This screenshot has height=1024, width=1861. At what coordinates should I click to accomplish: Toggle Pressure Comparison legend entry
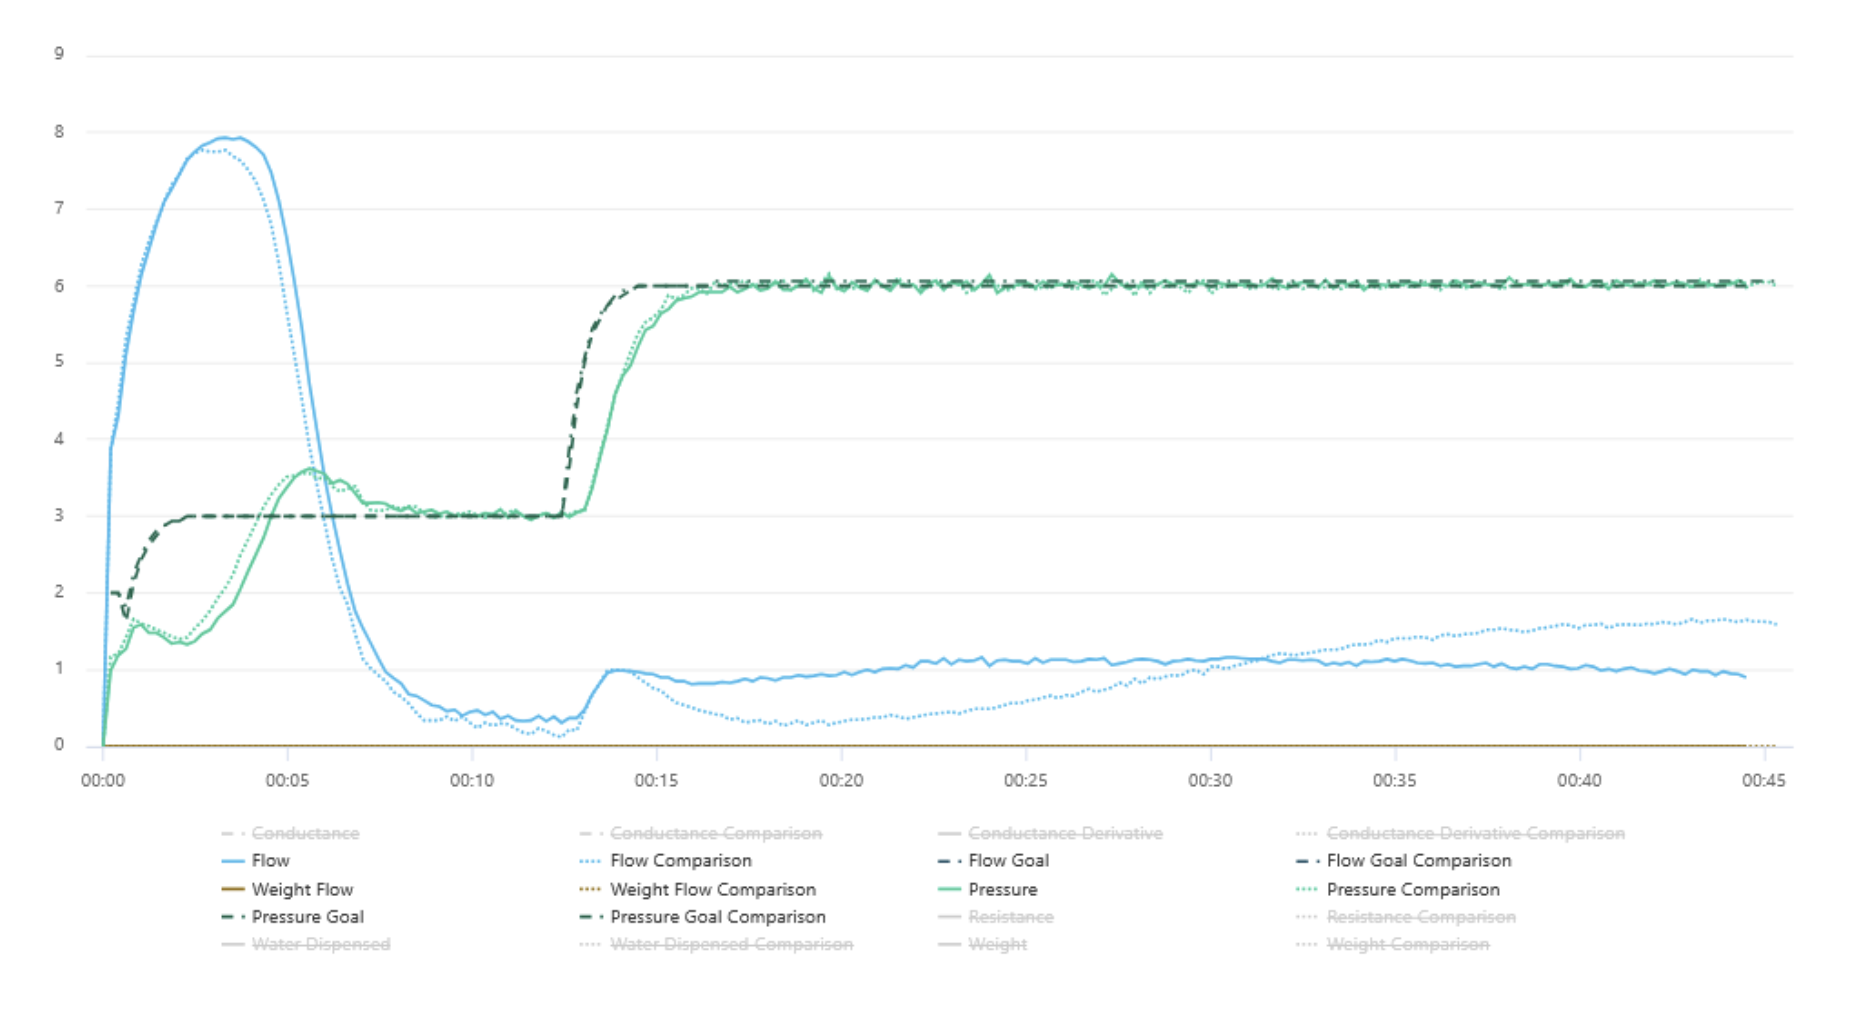click(x=1397, y=889)
